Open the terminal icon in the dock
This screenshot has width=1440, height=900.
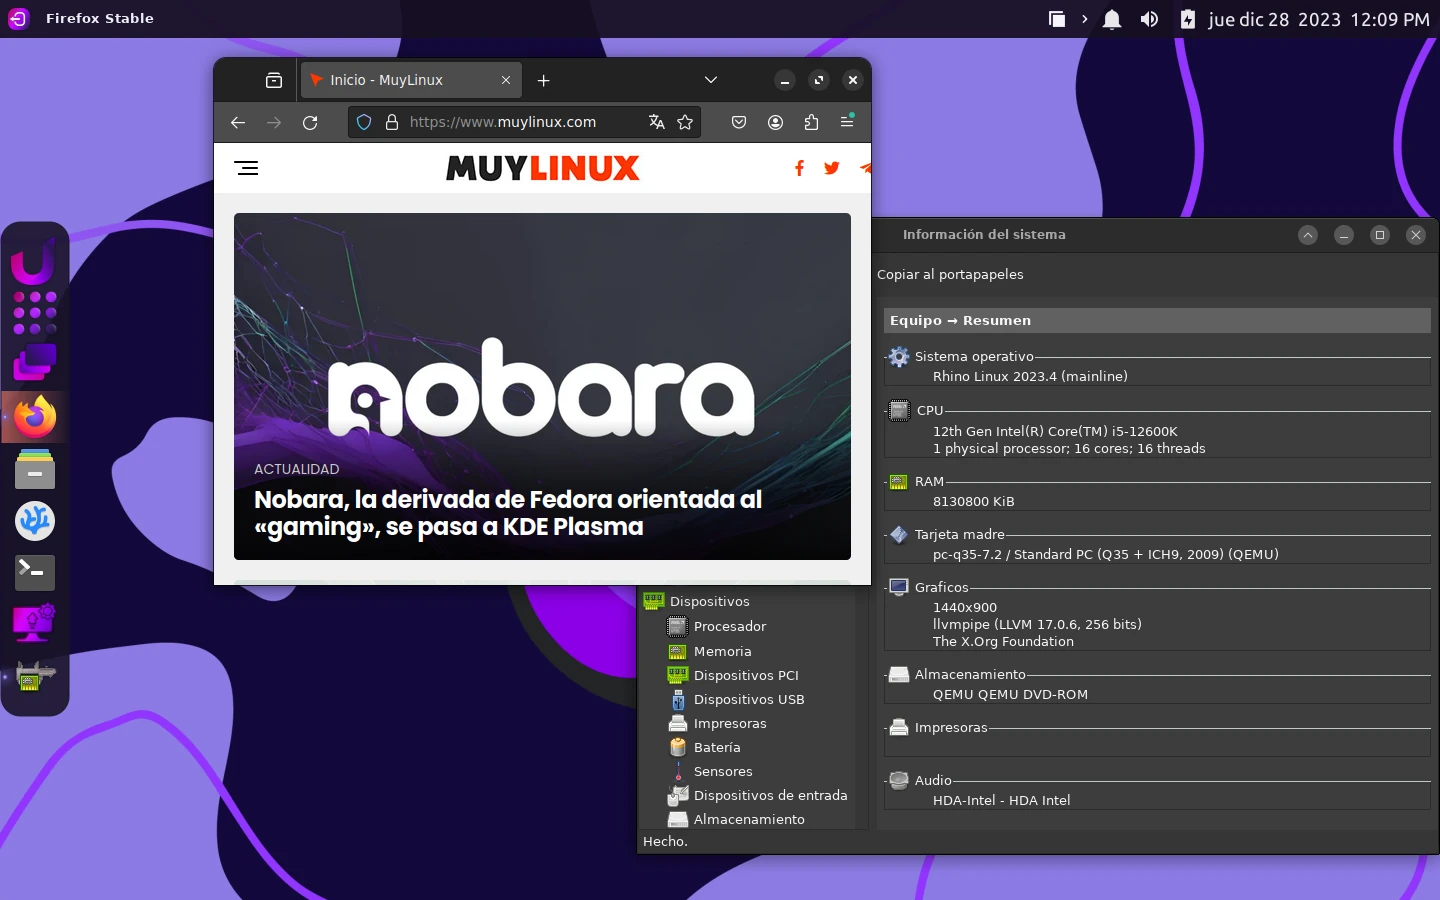pyautogui.click(x=35, y=572)
